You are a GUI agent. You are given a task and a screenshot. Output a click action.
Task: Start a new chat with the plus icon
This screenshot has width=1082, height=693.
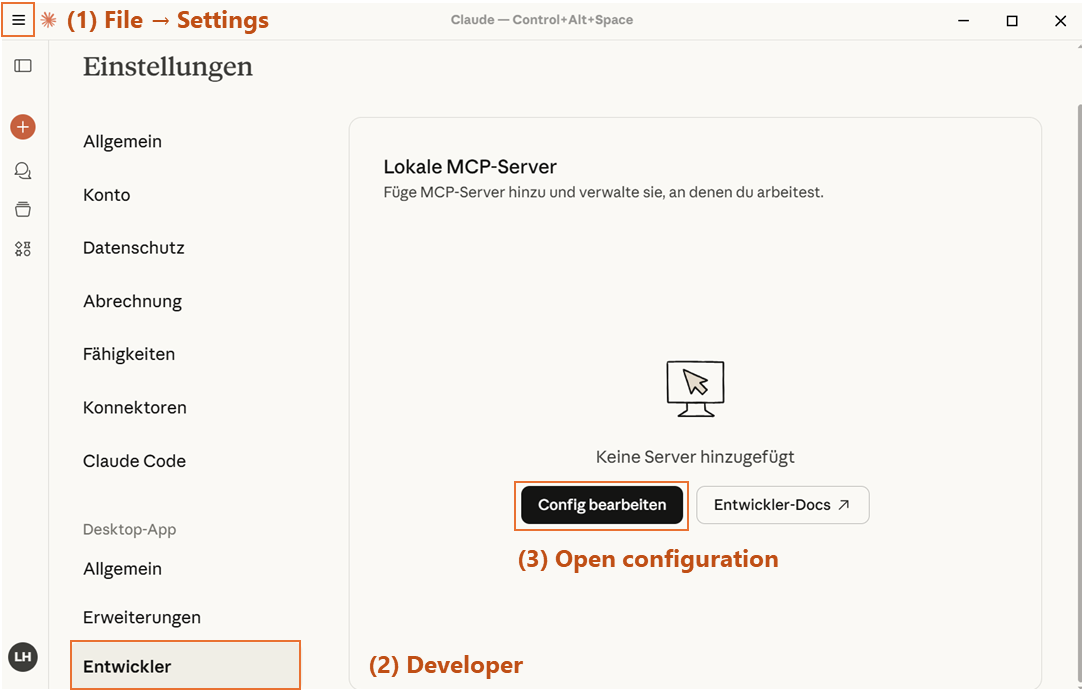pyautogui.click(x=23, y=127)
